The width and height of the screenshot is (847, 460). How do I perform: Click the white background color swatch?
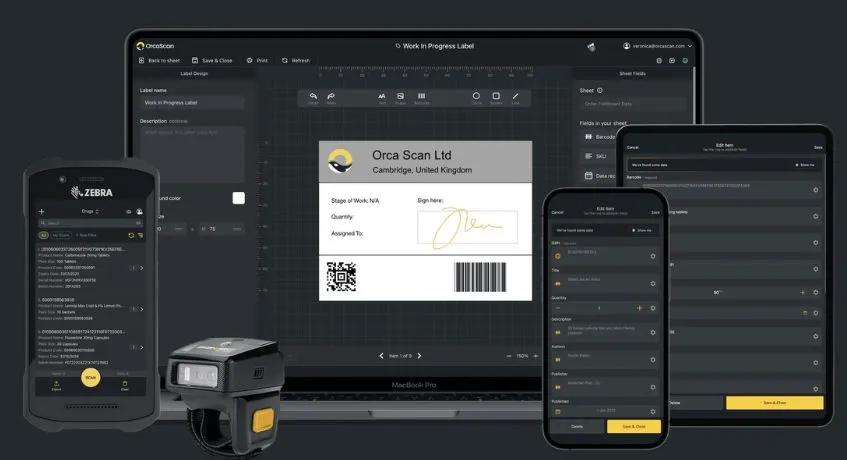[238, 198]
